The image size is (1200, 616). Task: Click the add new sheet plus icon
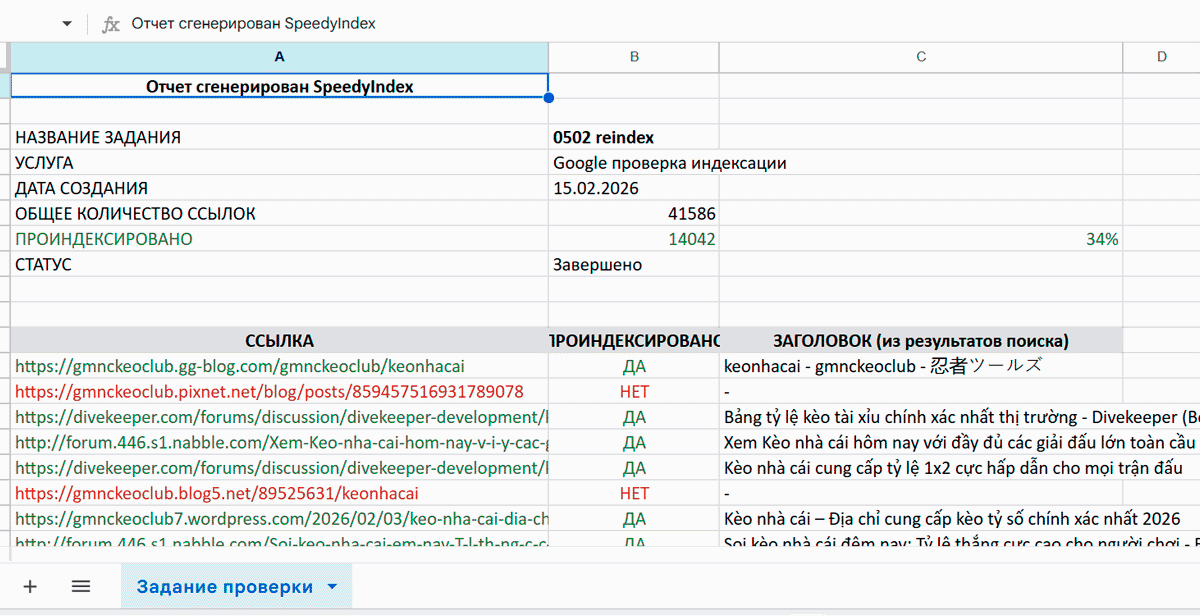point(30,587)
